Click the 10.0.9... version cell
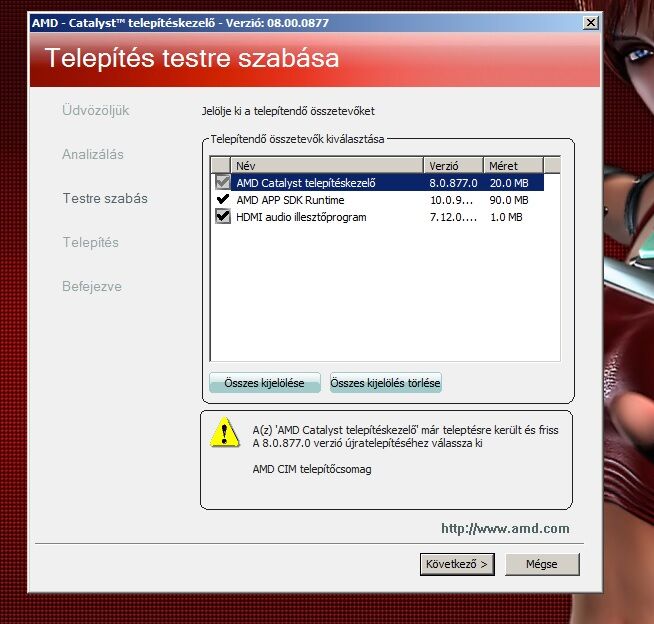The height and width of the screenshot is (624, 654). [x=452, y=200]
